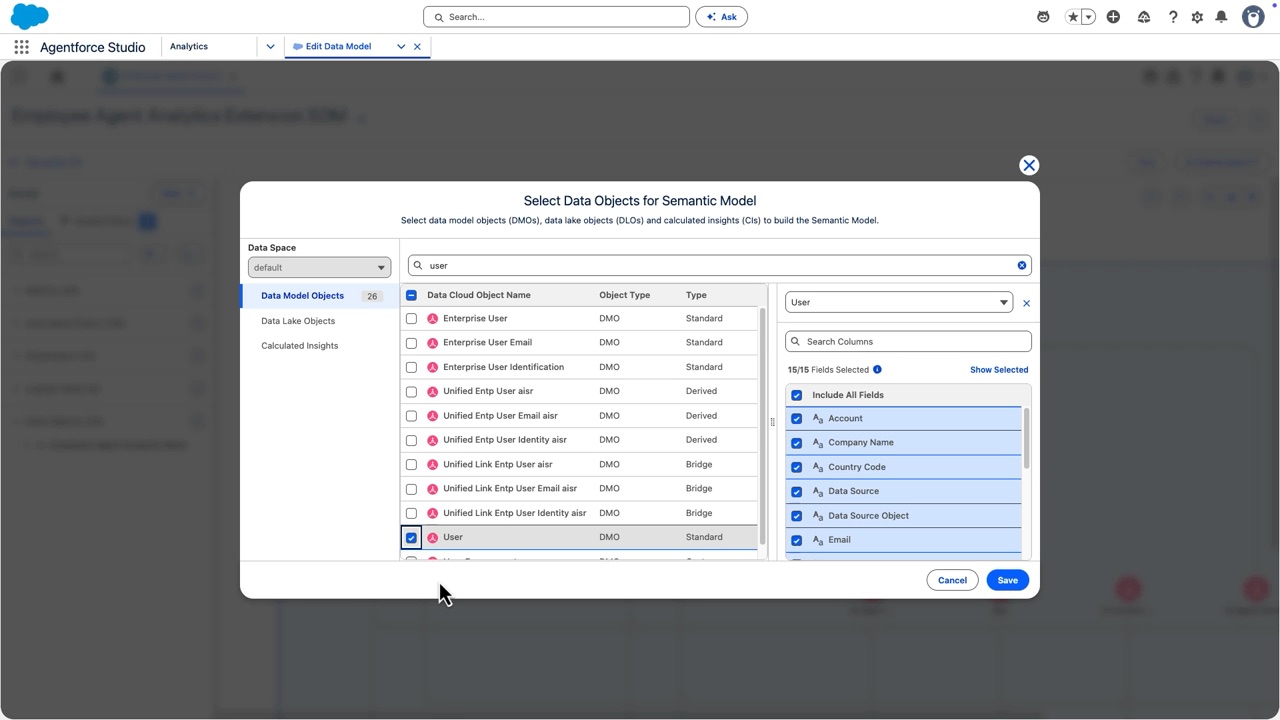Uncheck the Company Name field checkbox
Image resolution: width=1280 pixels, height=720 pixels.
pyautogui.click(x=797, y=443)
